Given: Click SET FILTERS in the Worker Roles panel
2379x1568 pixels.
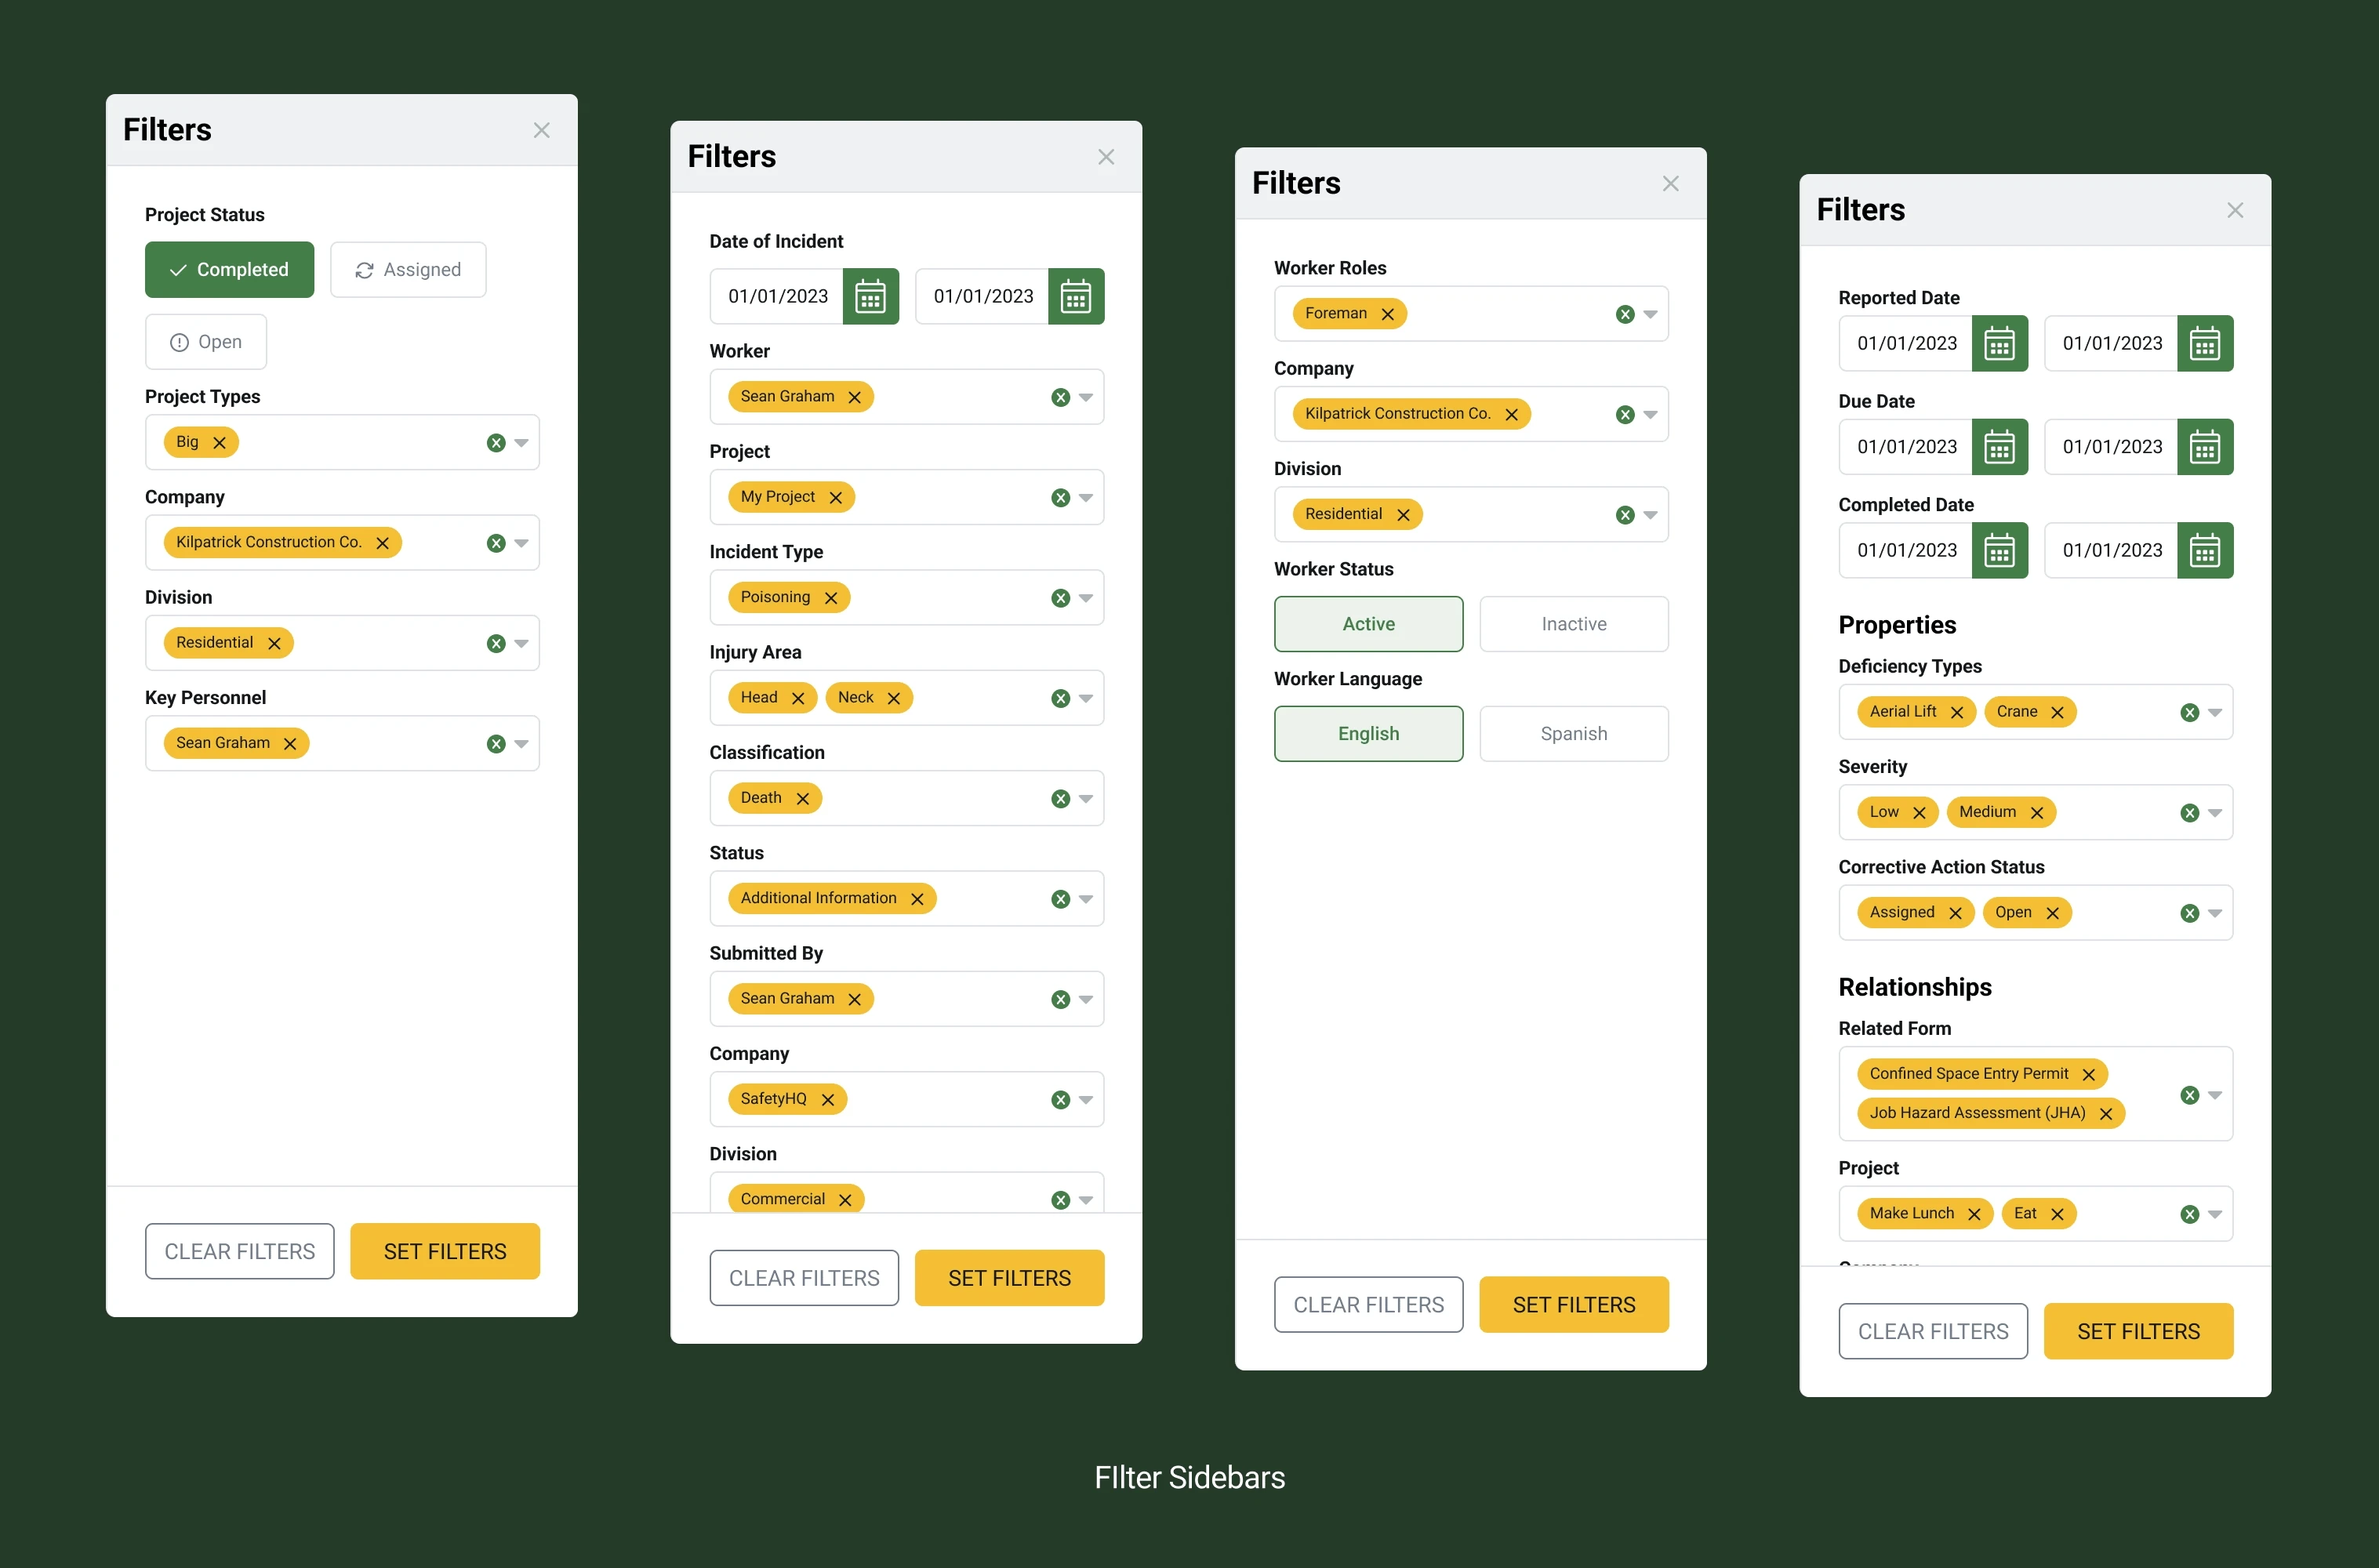Looking at the screenshot, I should tap(1573, 1305).
